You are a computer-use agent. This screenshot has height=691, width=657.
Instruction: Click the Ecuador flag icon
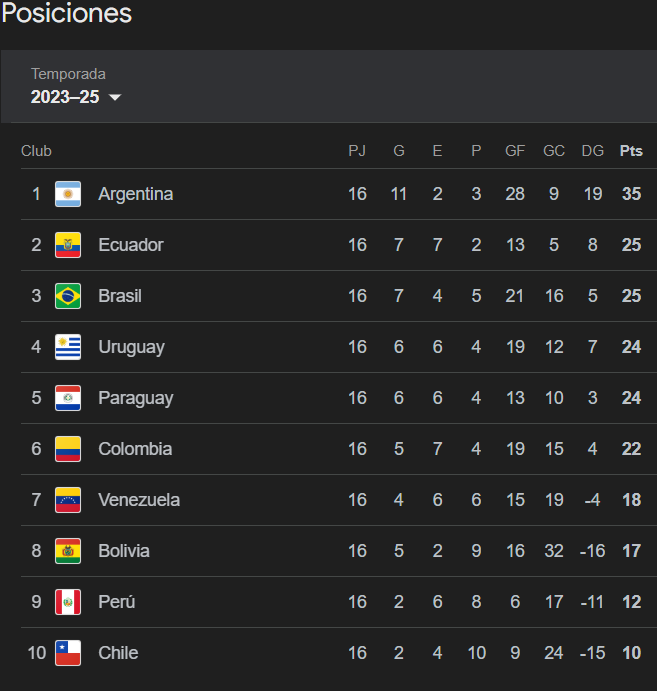(68, 245)
